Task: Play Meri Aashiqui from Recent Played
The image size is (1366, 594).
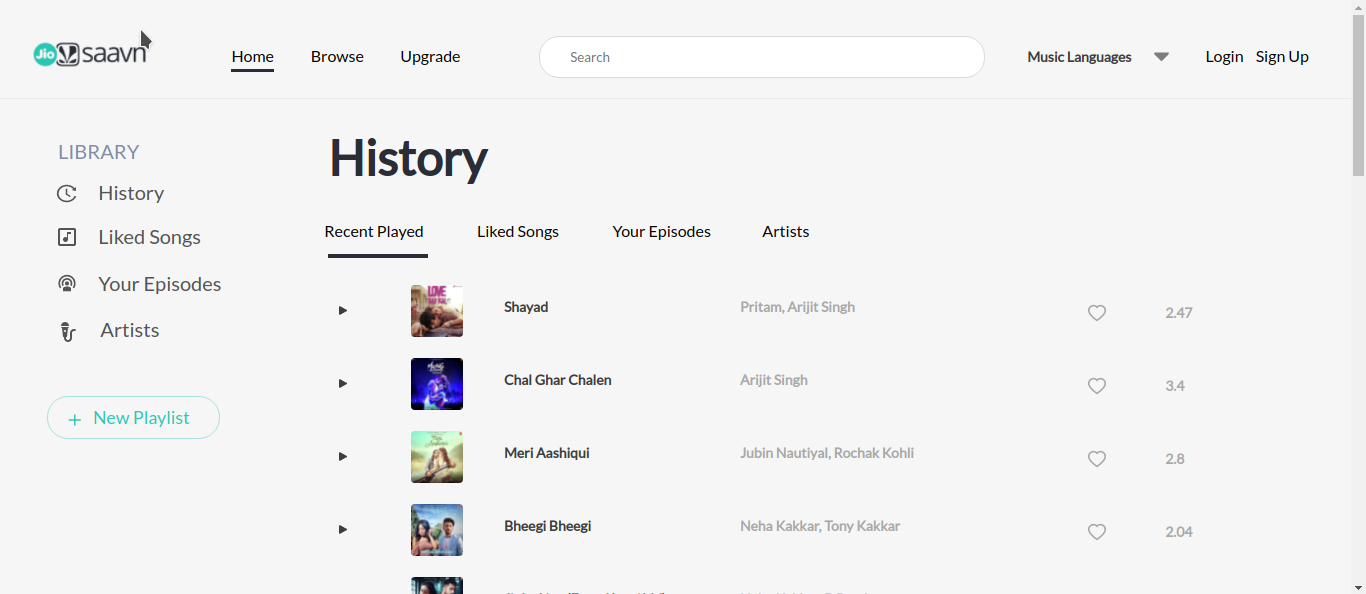Action: [x=342, y=456]
